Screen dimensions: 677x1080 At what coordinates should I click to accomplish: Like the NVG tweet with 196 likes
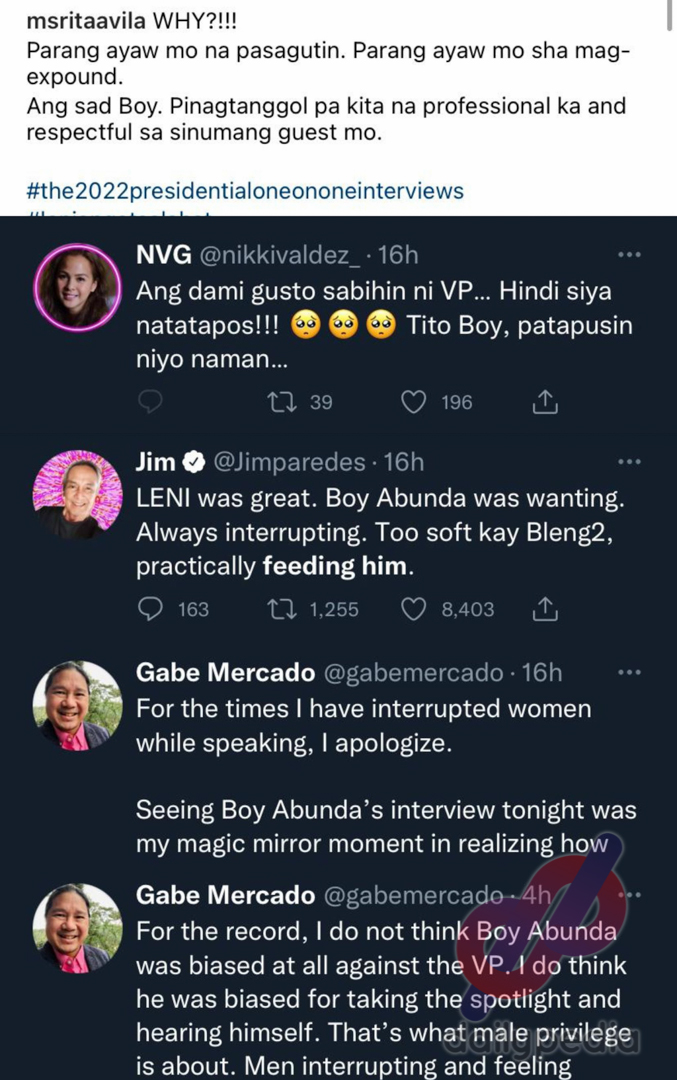pos(414,402)
